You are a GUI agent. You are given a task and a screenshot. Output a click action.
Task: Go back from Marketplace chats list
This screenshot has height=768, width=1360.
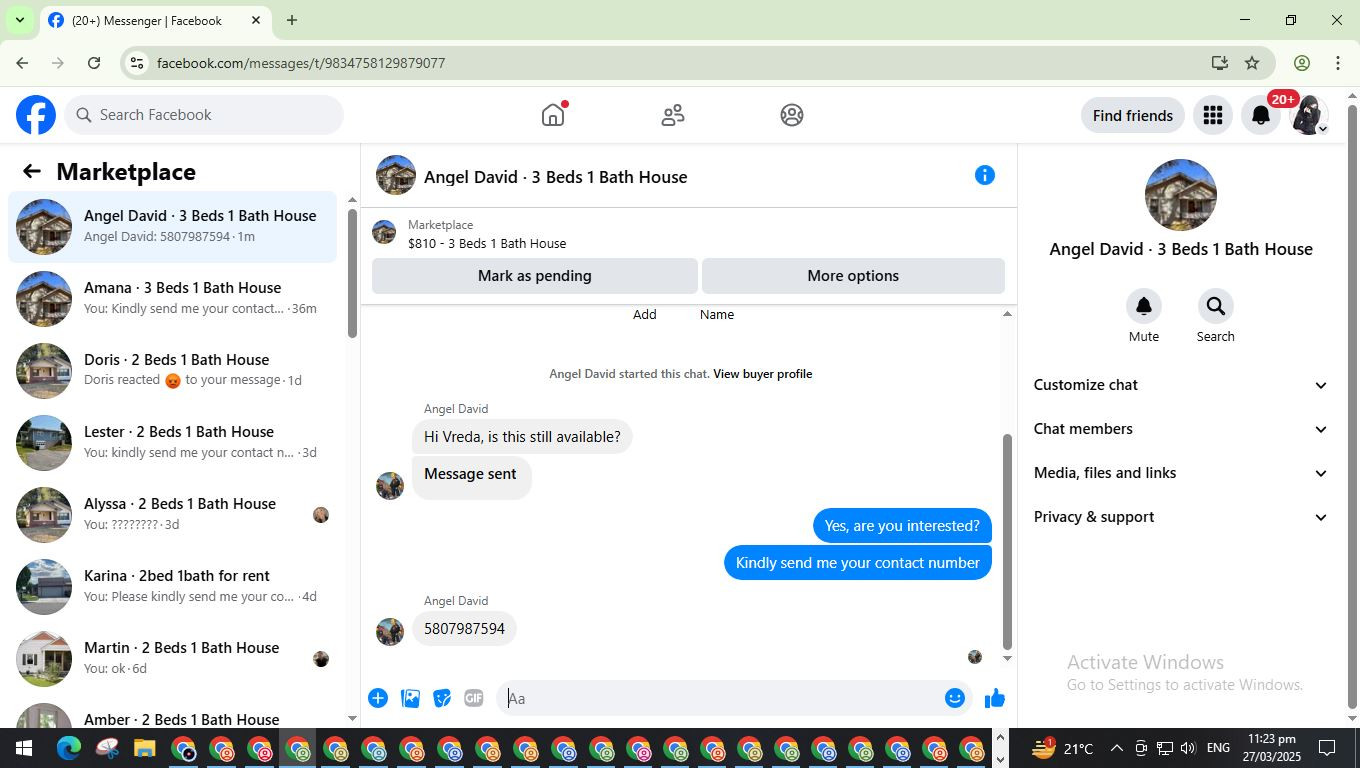point(32,172)
